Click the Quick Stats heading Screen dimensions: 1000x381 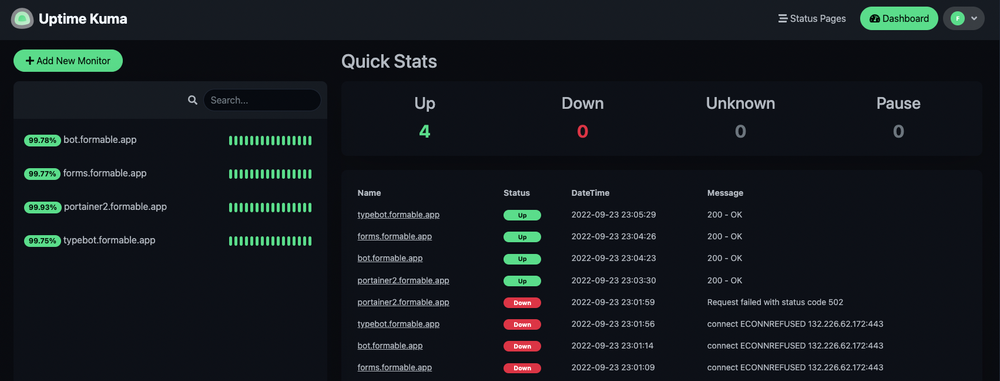389,61
